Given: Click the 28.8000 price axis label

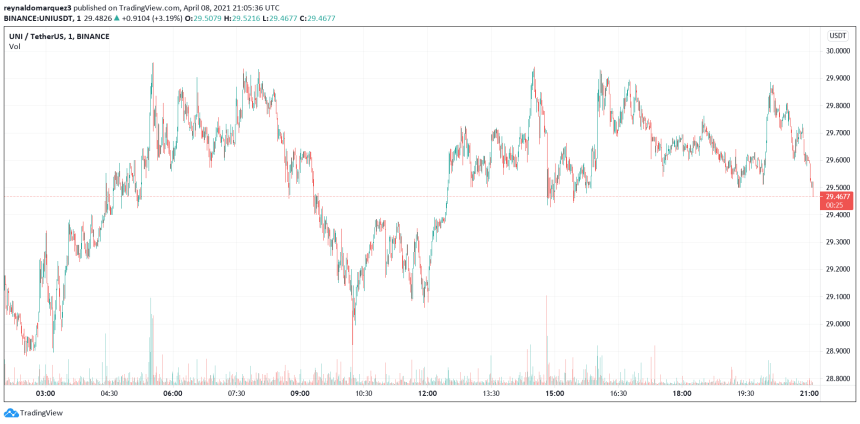Looking at the screenshot, I should click(x=838, y=378).
